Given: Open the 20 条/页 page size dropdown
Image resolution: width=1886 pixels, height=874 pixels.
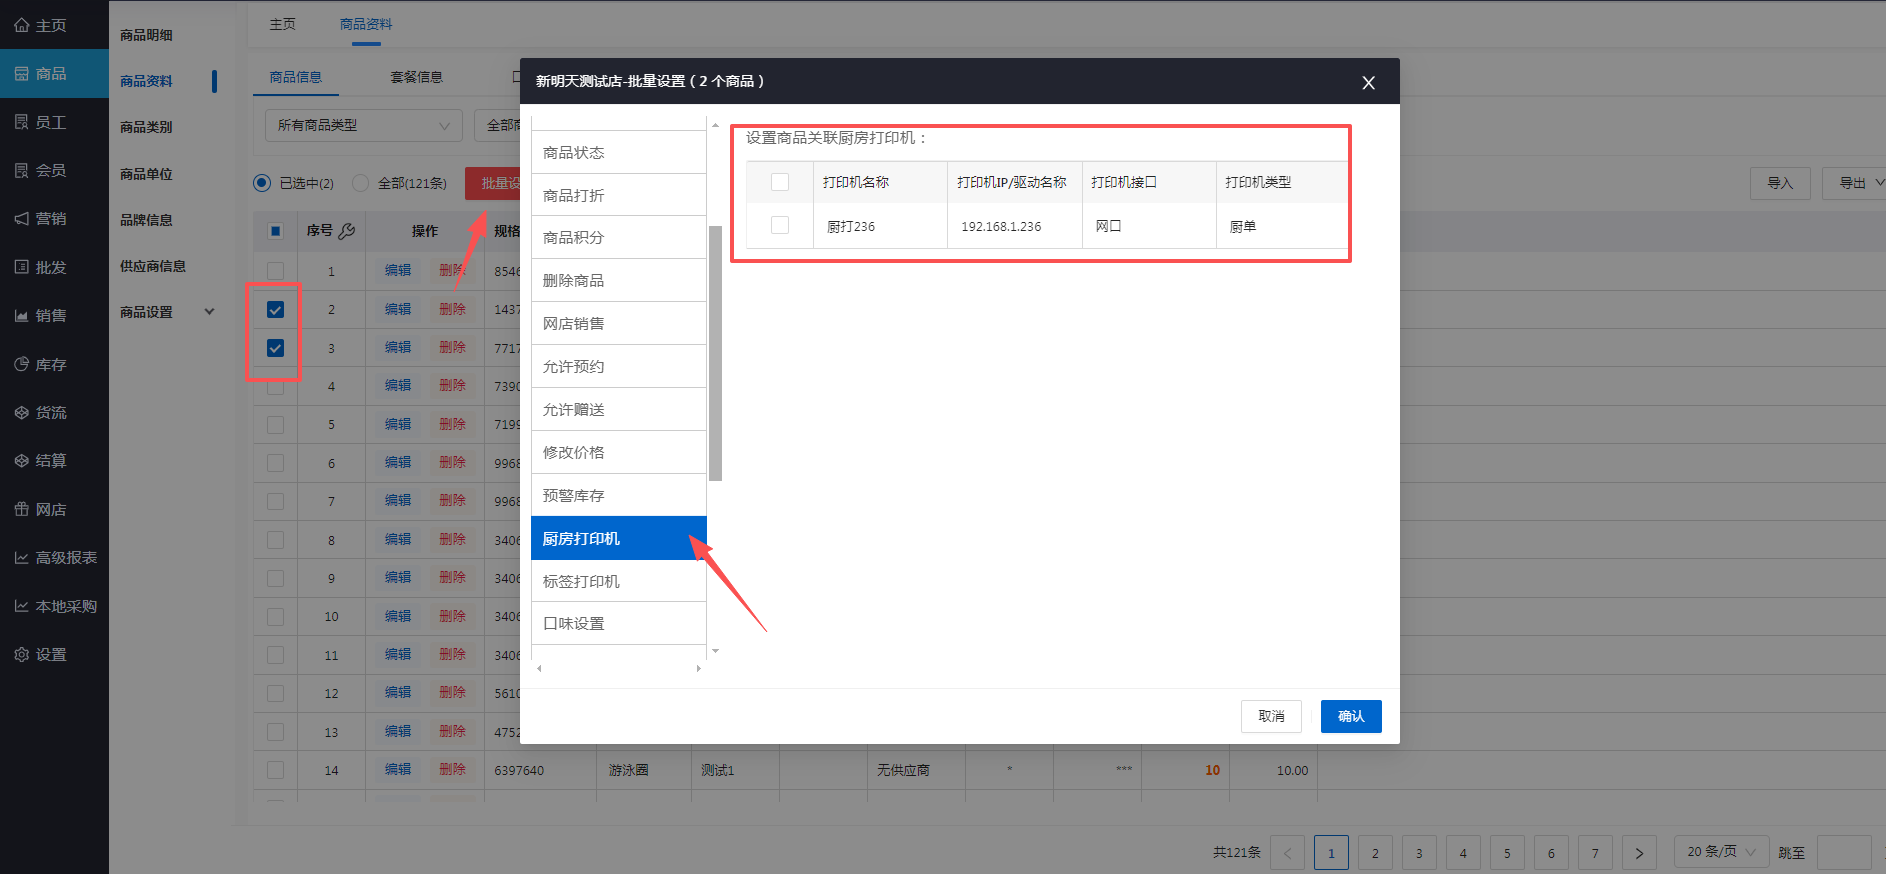Looking at the screenshot, I should (1721, 852).
